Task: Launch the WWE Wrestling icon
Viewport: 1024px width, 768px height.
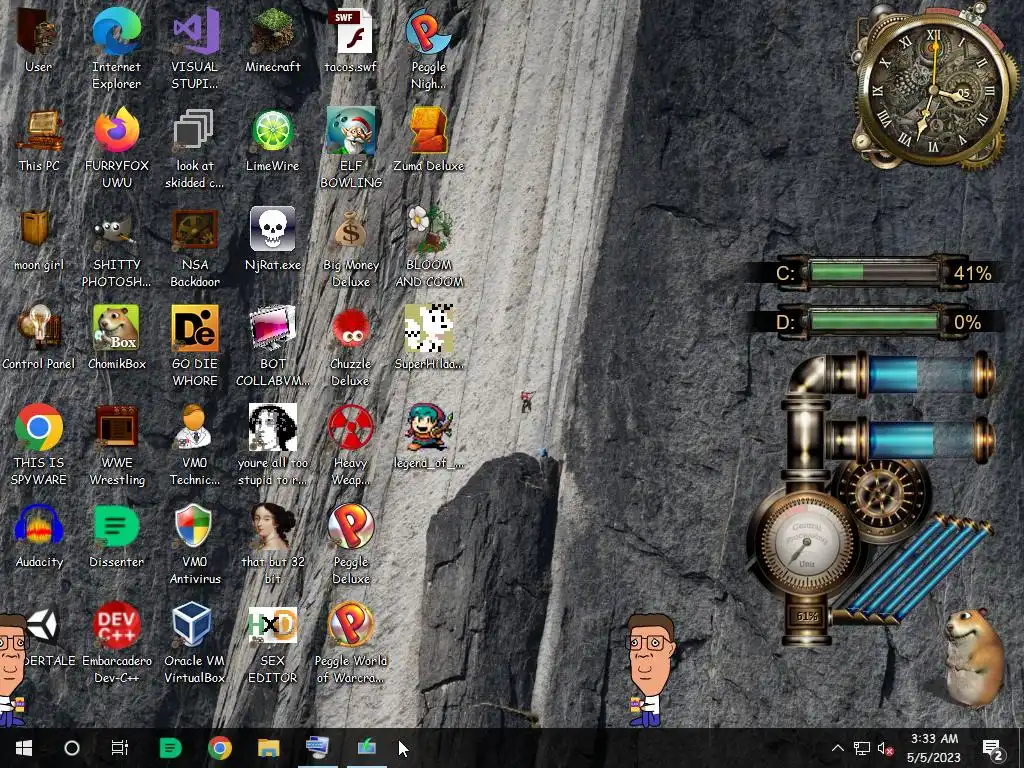Action: 116,445
